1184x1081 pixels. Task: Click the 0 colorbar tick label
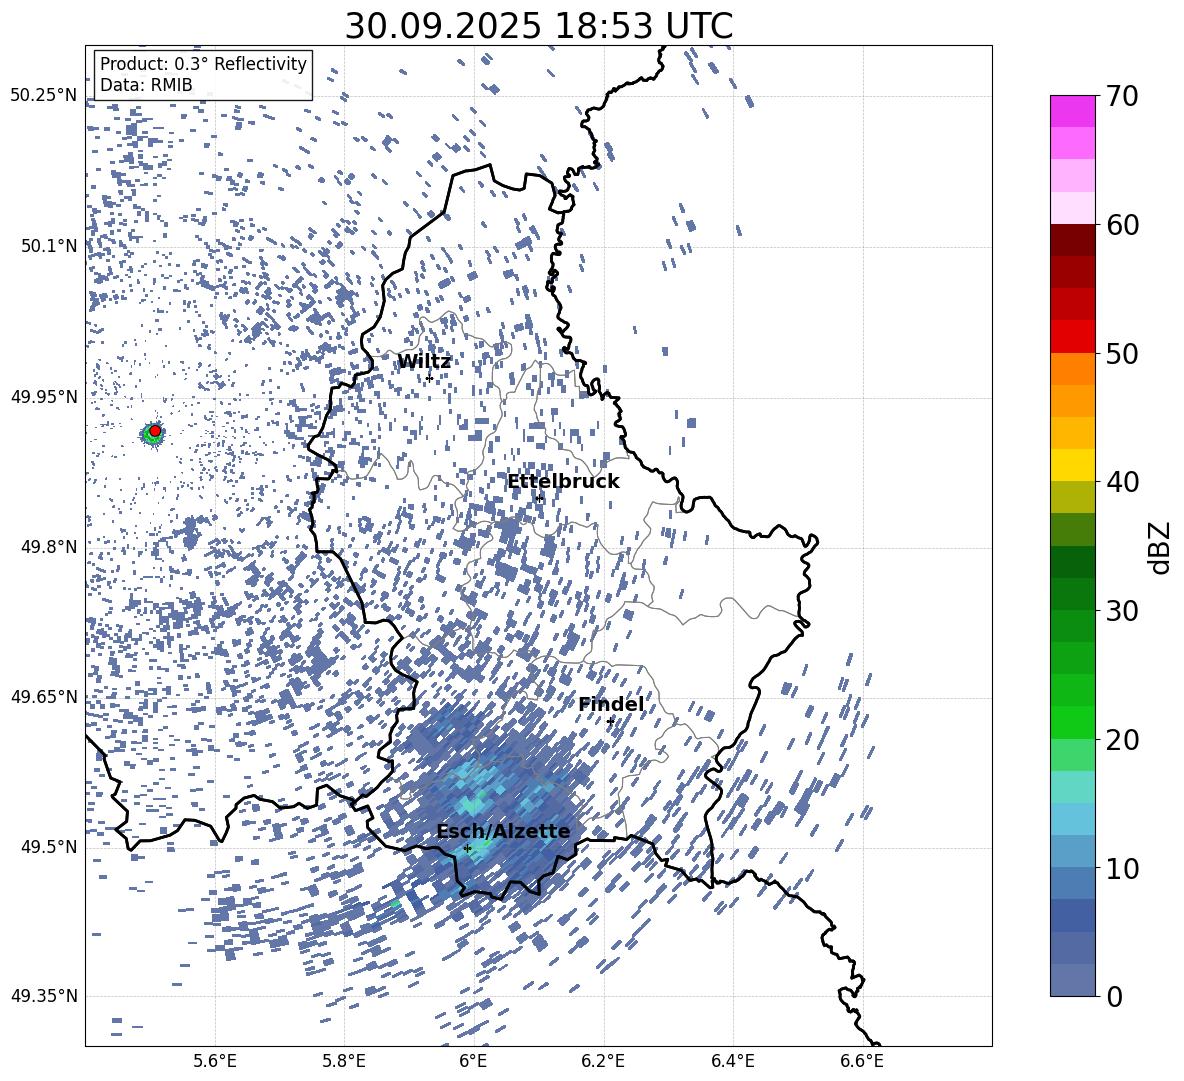point(1115,997)
